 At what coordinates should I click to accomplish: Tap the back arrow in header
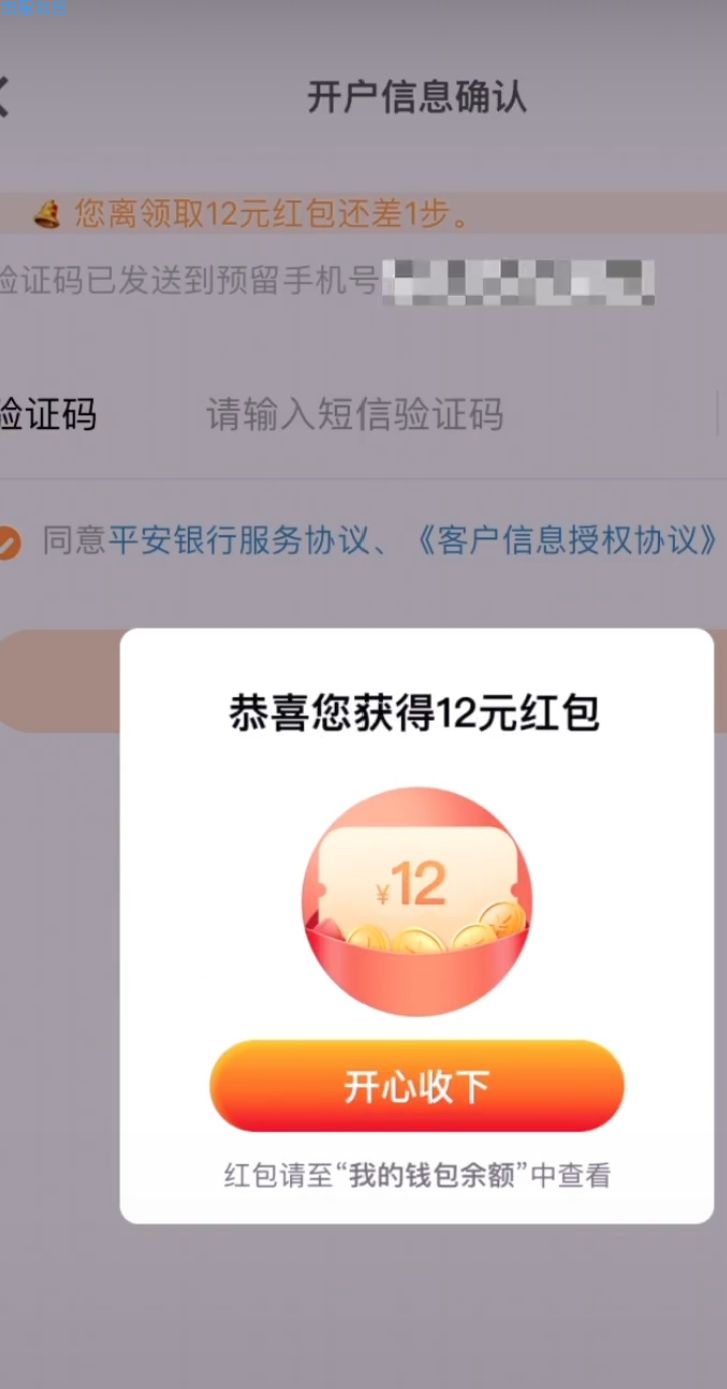pos(3,97)
